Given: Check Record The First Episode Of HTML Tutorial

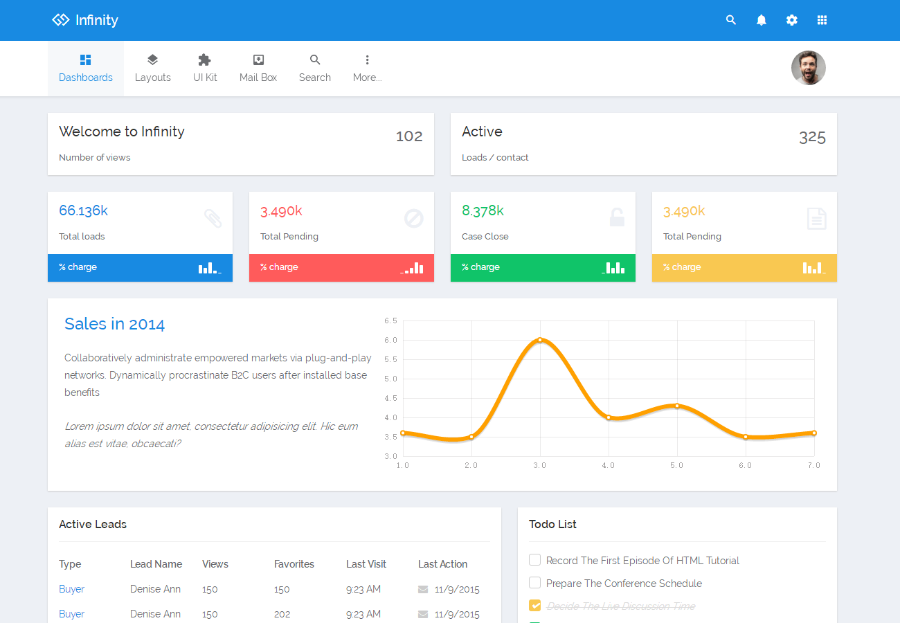Looking at the screenshot, I should pos(535,560).
